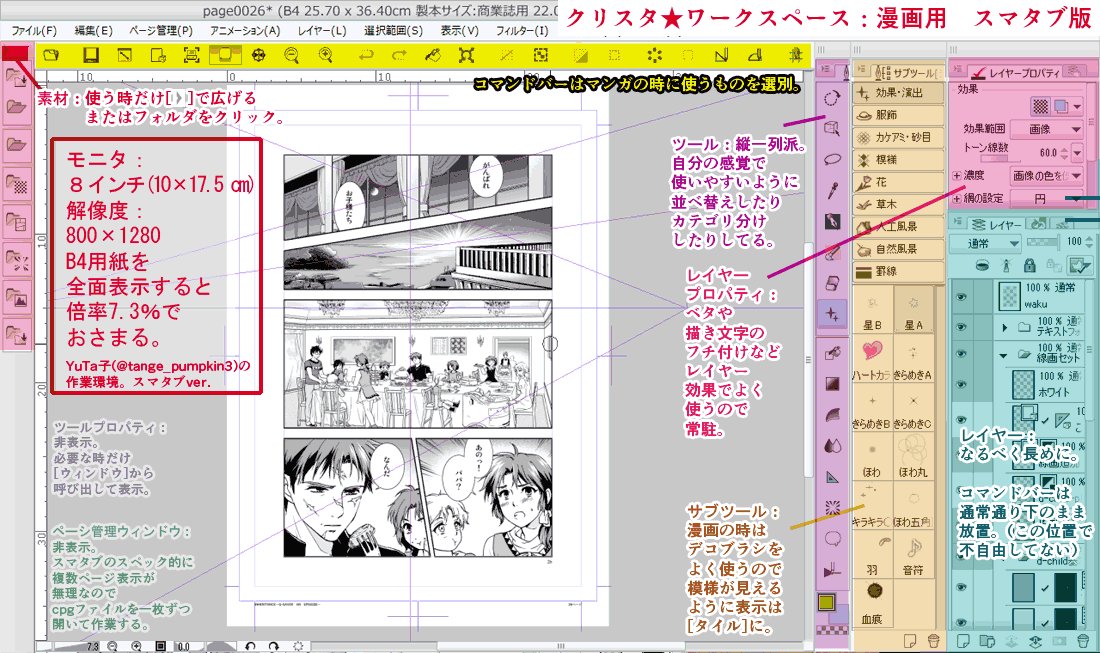The image size is (1100, 653).
Task: Click the Undo arrow in the command bar
Action: click(x=365, y=55)
